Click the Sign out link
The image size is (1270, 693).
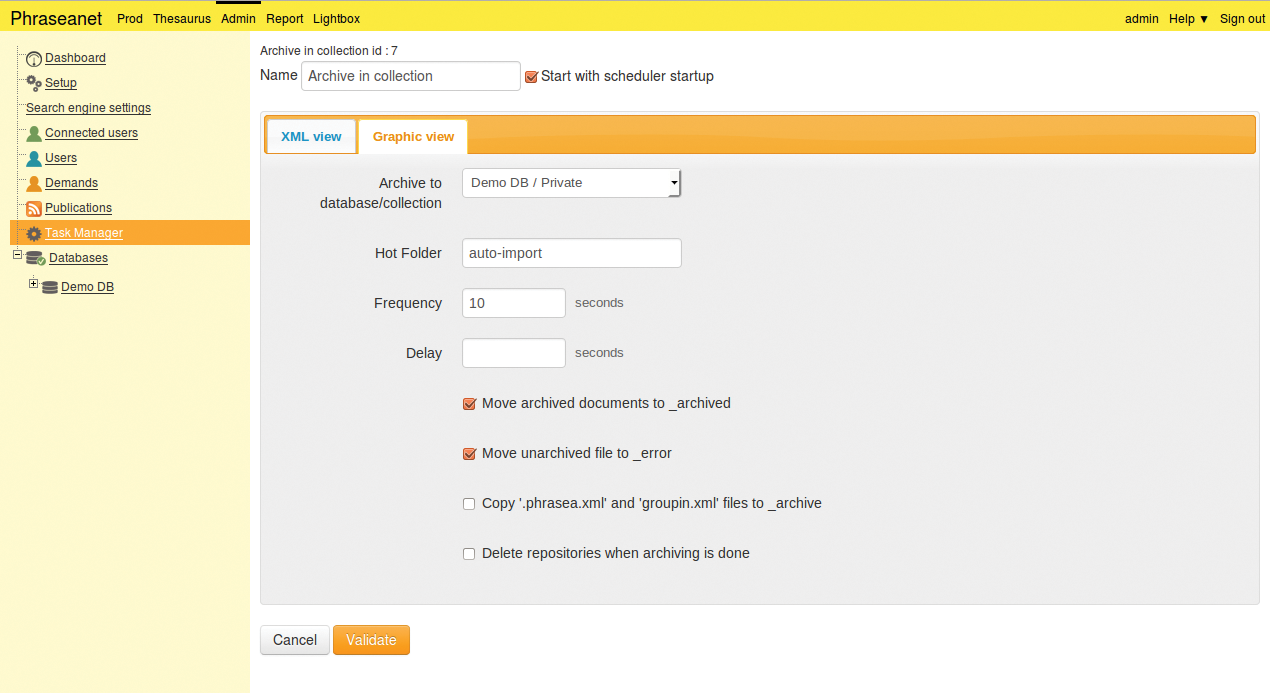point(1242,18)
